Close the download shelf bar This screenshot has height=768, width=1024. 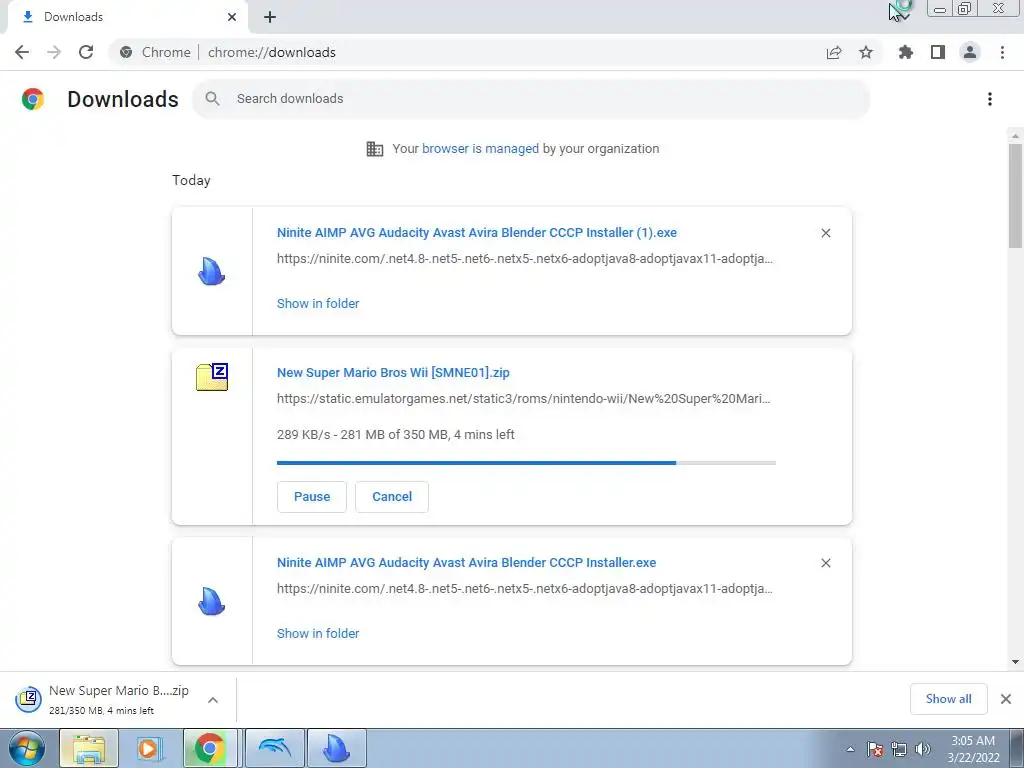click(1006, 699)
